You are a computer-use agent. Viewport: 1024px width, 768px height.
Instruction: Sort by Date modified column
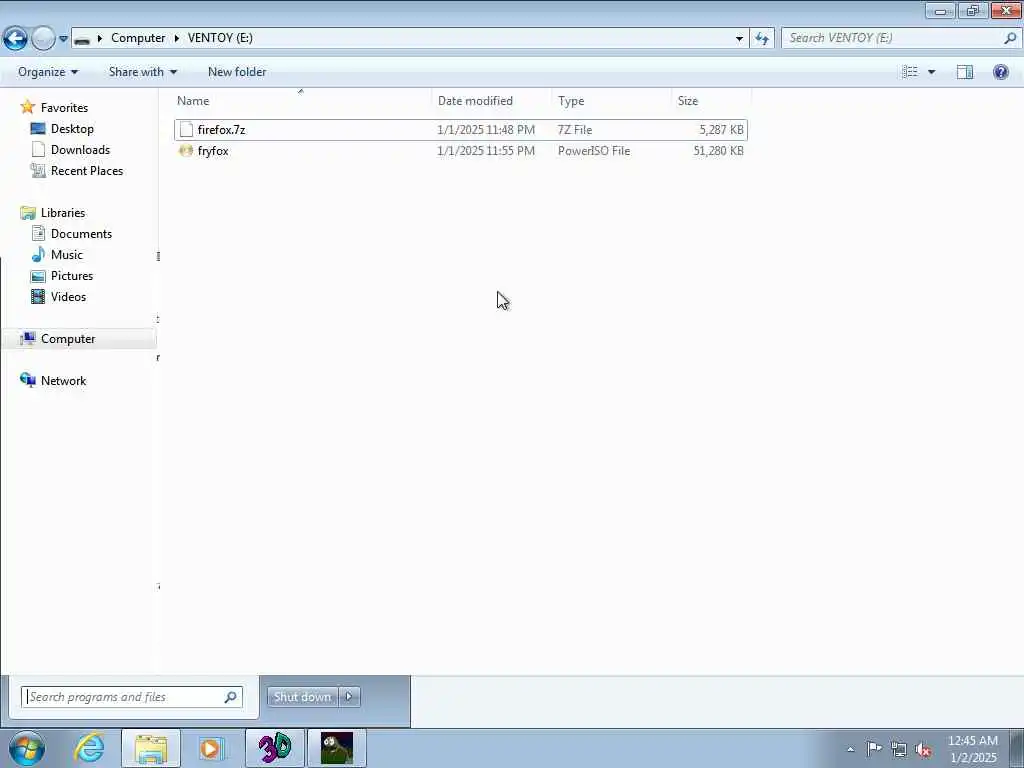pyautogui.click(x=491, y=101)
